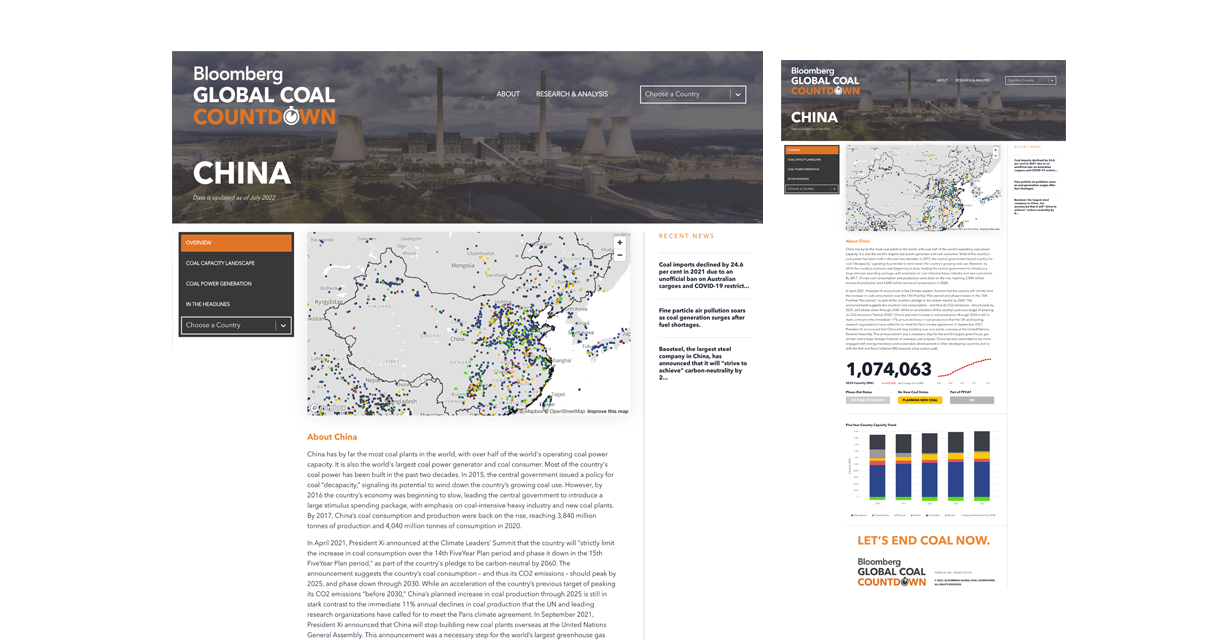The height and width of the screenshot is (640, 1230).
Task: Open RESEARCH & ANALYSIS in the small preview header
Action: tap(972, 80)
